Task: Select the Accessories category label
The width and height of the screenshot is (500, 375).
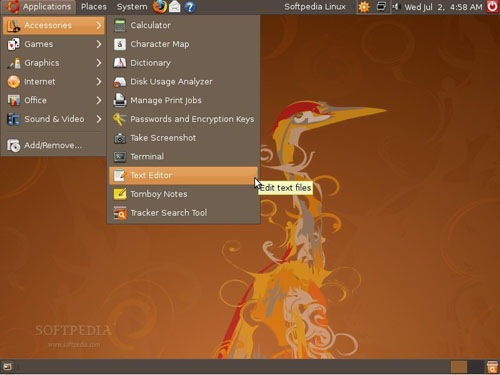Action: point(48,25)
